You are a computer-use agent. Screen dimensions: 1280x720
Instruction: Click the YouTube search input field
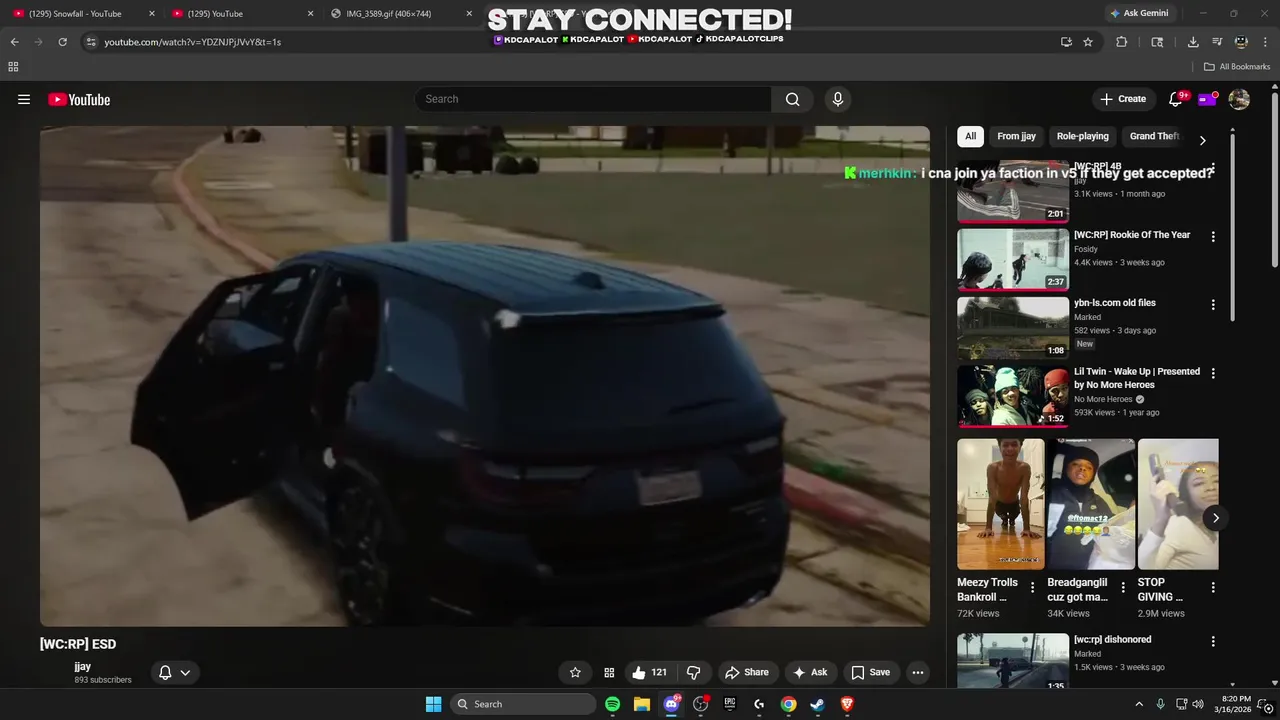tap(593, 99)
